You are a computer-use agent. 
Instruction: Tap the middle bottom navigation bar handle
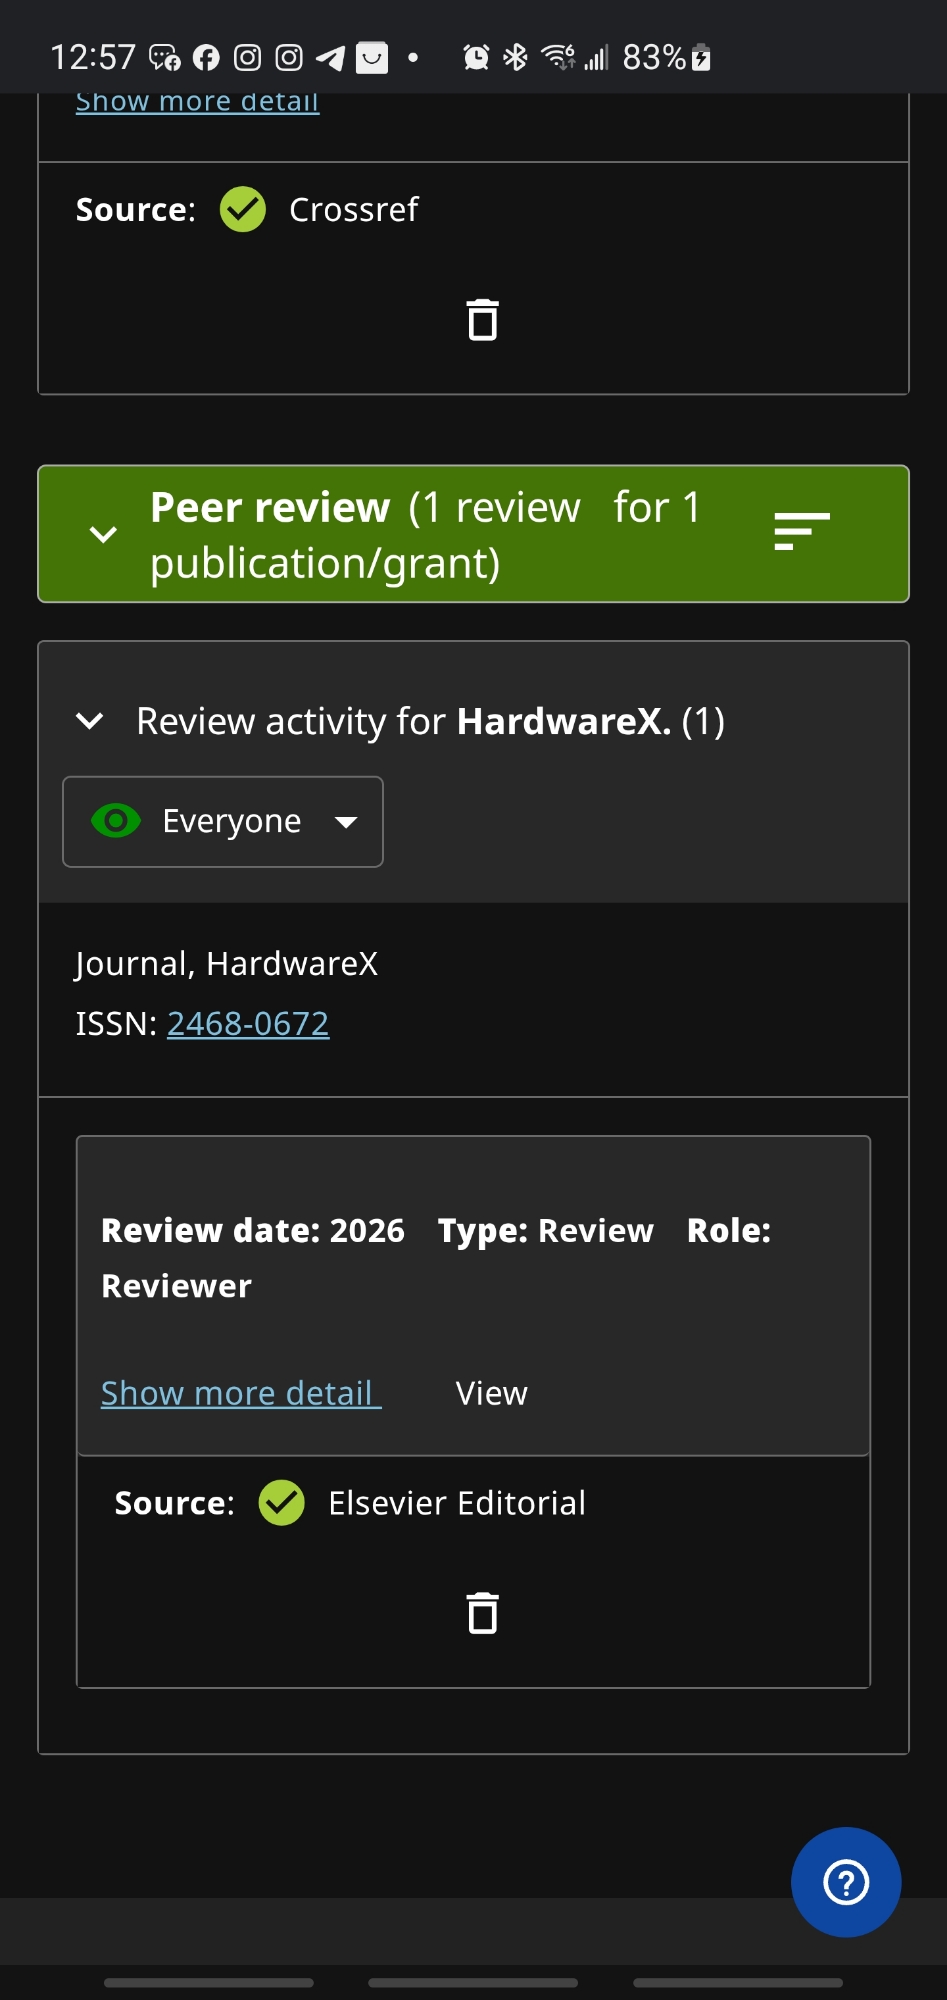click(473, 1982)
